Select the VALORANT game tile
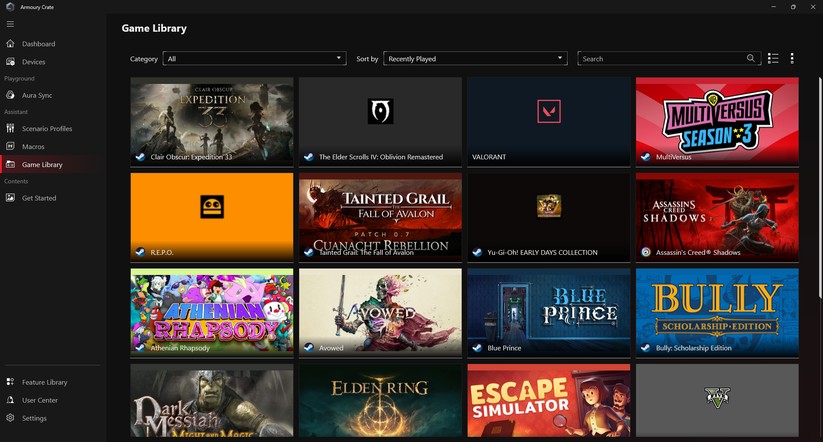Image resolution: width=823 pixels, height=442 pixels. point(548,120)
